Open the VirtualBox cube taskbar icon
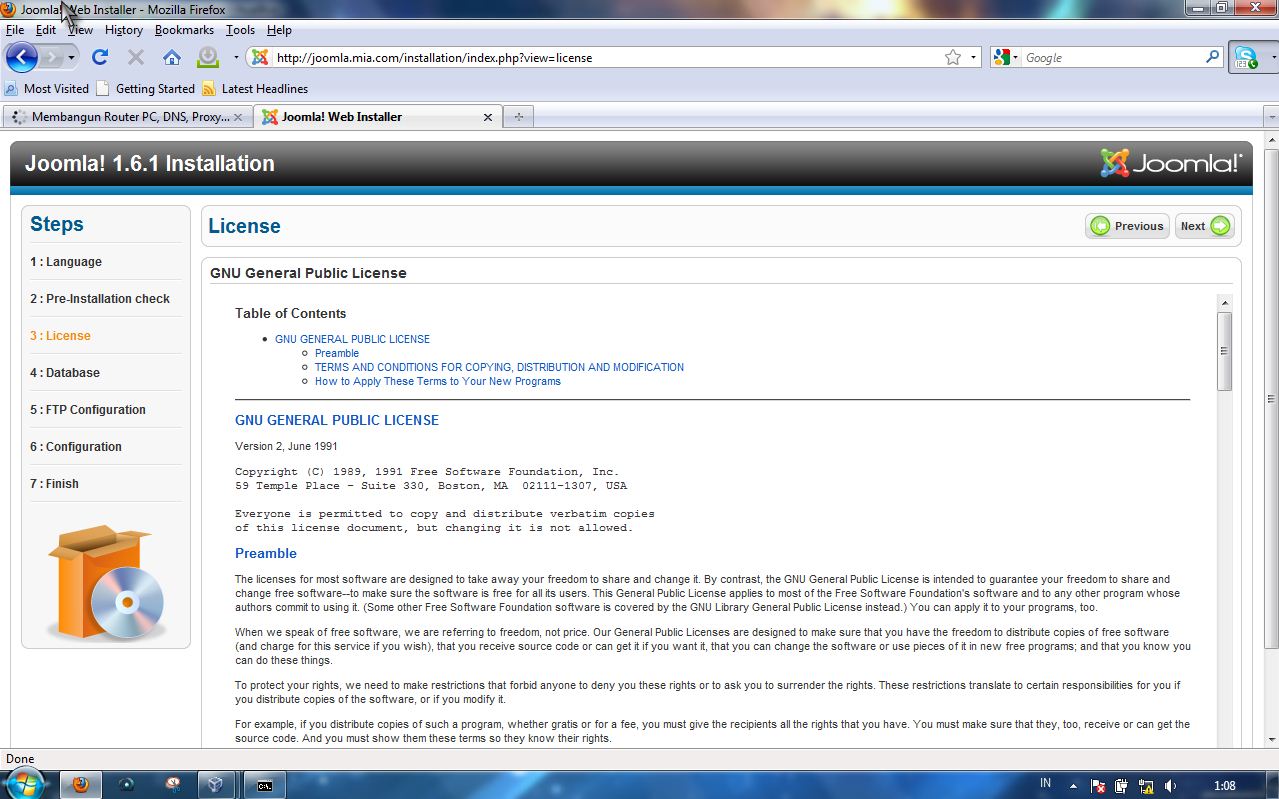The height and width of the screenshot is (799, 1279). point(214,785)
